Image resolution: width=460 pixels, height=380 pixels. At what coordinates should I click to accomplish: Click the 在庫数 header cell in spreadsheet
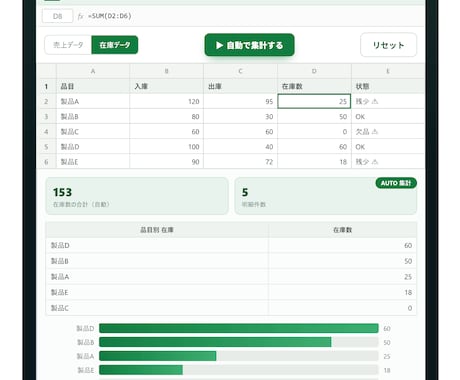(x=314, y=86)
